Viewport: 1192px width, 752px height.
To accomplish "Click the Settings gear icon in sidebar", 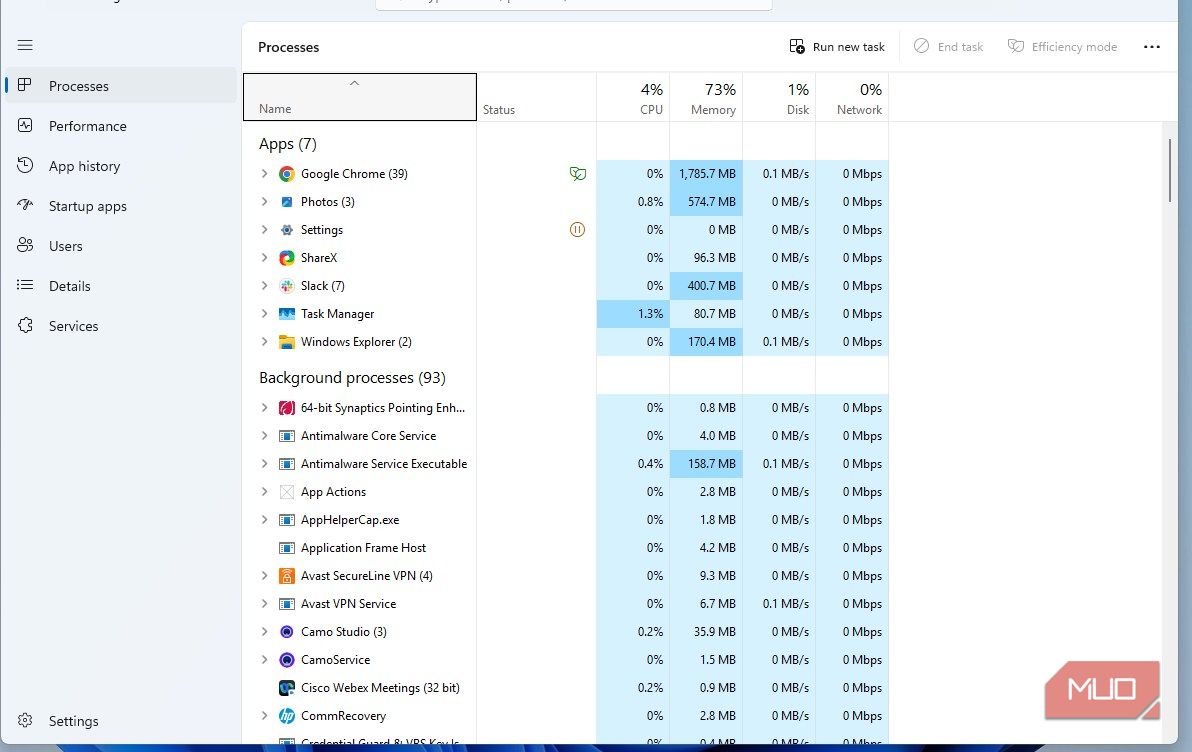I will [25, 720].
